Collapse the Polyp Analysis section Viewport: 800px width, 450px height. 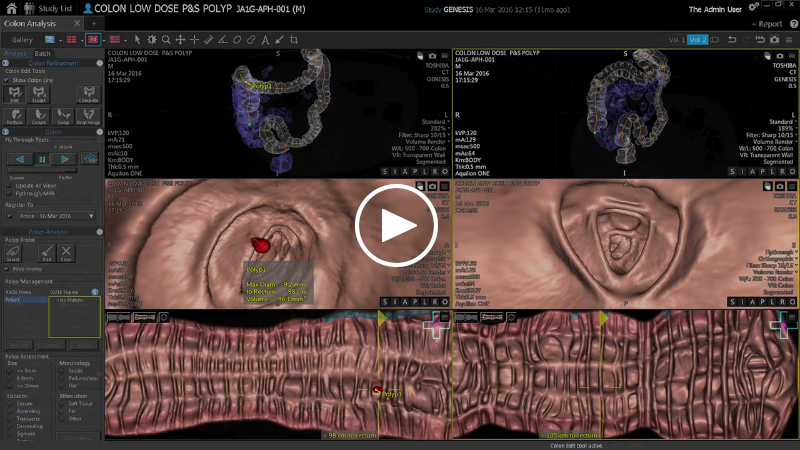point(99,232)
